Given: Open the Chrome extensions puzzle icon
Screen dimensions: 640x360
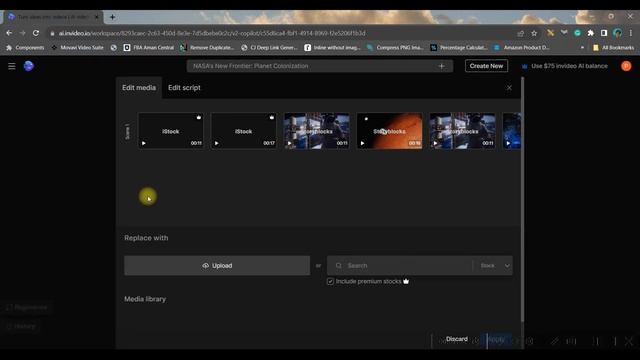Looking at the screenshot, I should coord(590,33).
